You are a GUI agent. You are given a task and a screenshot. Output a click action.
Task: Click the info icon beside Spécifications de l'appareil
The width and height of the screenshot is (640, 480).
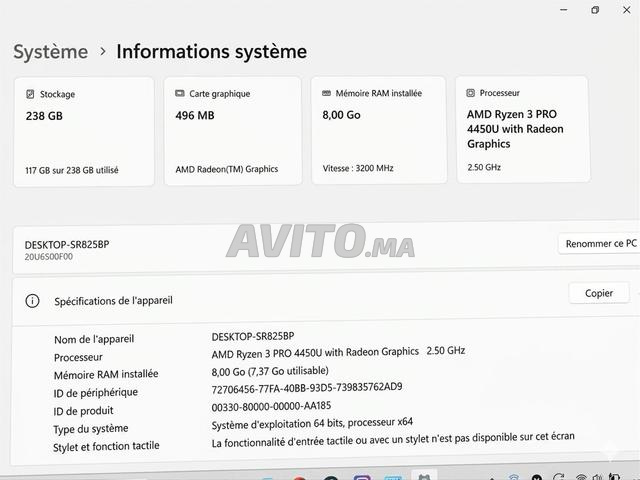coord(32,301)
